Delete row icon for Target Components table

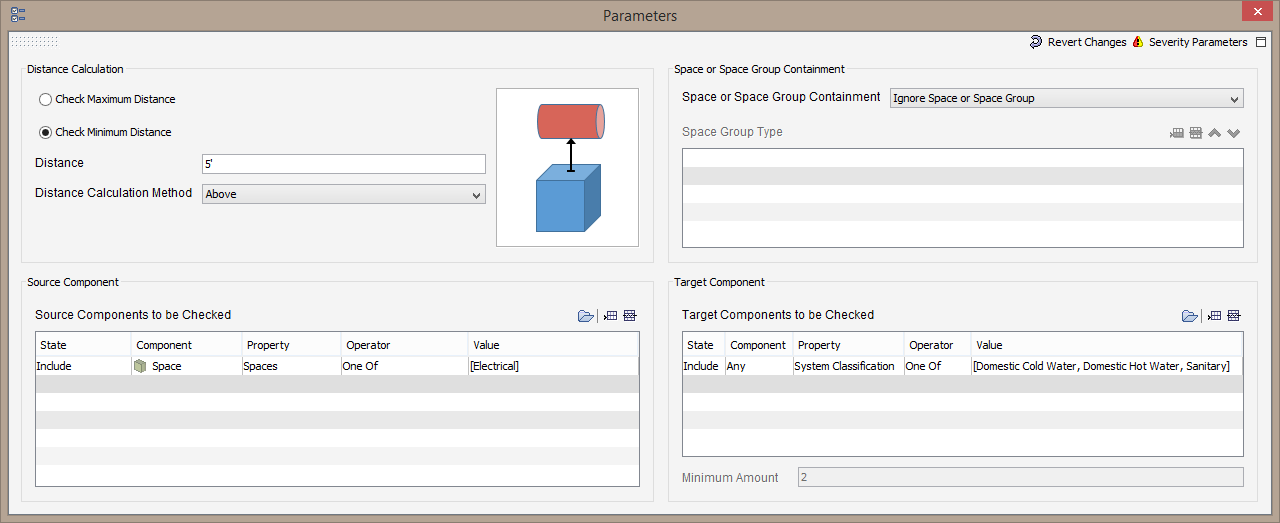(1234, 316)
